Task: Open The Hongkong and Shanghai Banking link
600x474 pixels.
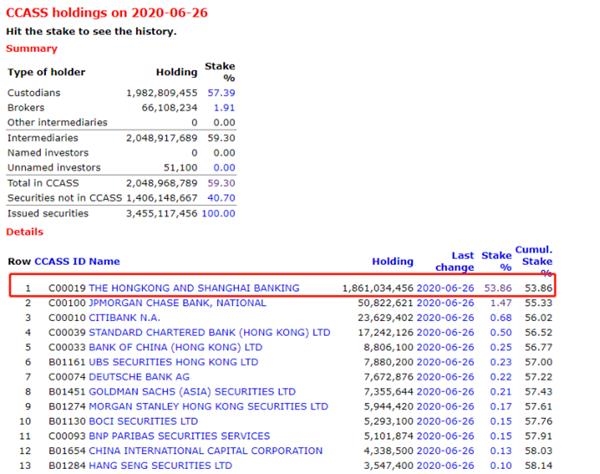Action: (x=194, y=288)
